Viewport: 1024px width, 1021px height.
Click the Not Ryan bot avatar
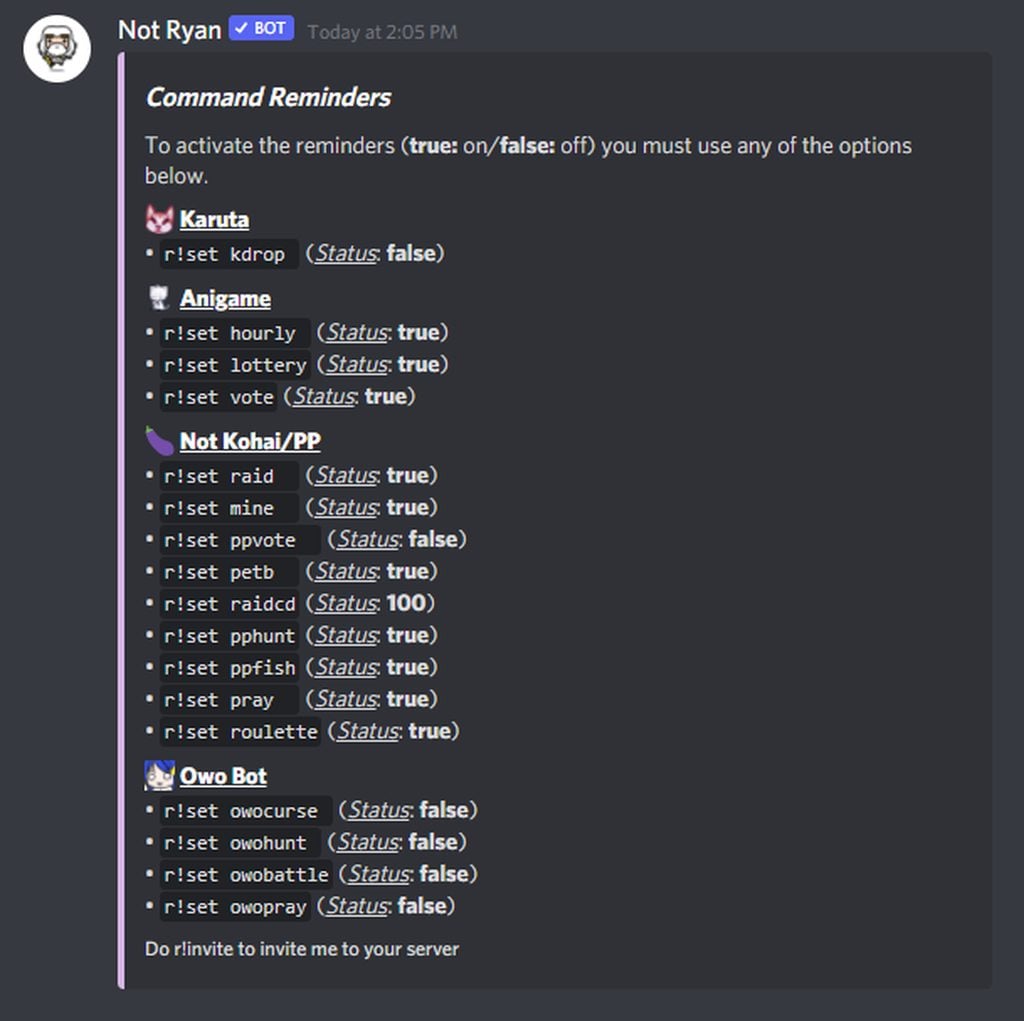(x=57, y=48)
